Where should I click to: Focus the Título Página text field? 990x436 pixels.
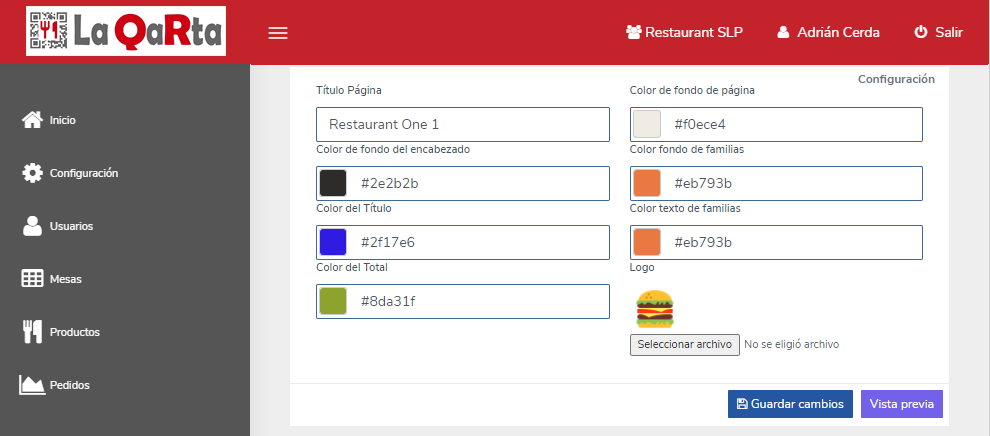click(463, 124)
